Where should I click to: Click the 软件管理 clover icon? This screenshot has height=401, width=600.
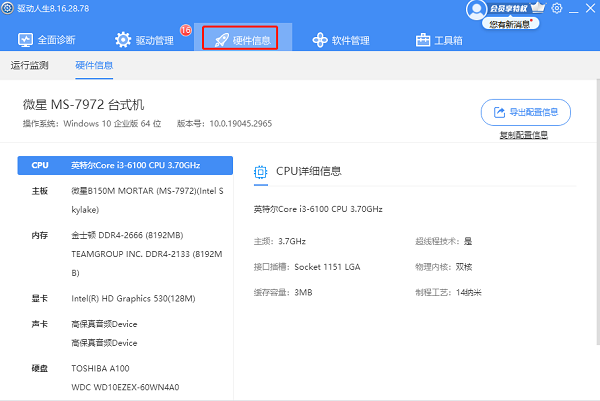[320, 40]
